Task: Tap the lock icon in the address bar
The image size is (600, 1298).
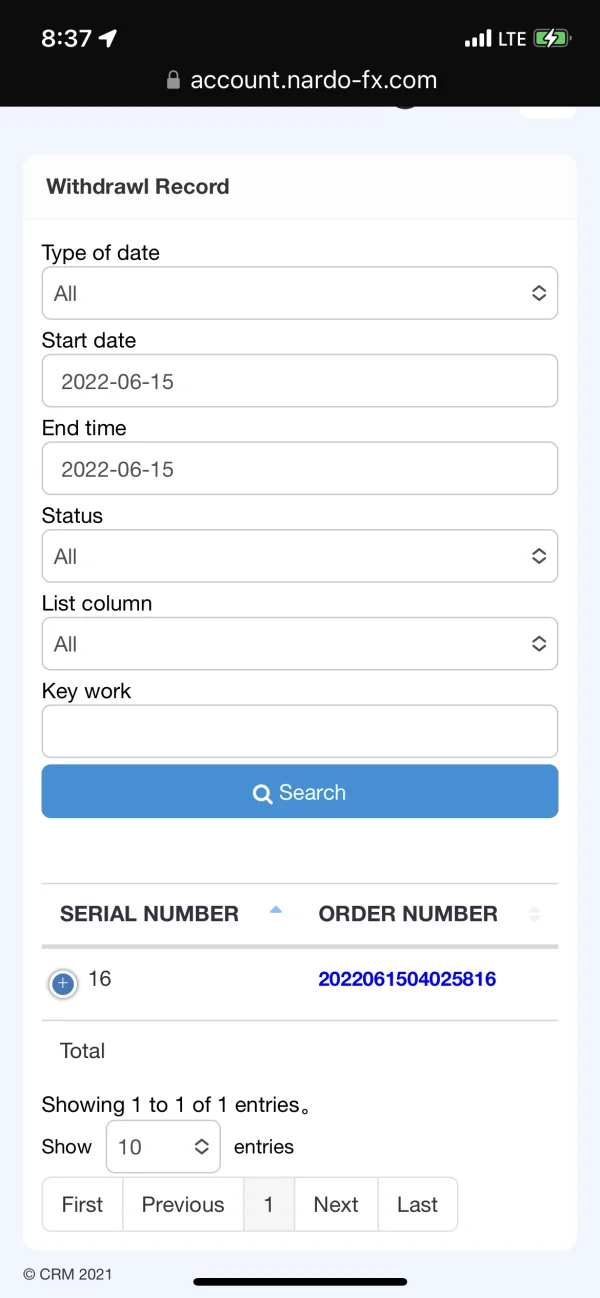Action: (173, 81)
